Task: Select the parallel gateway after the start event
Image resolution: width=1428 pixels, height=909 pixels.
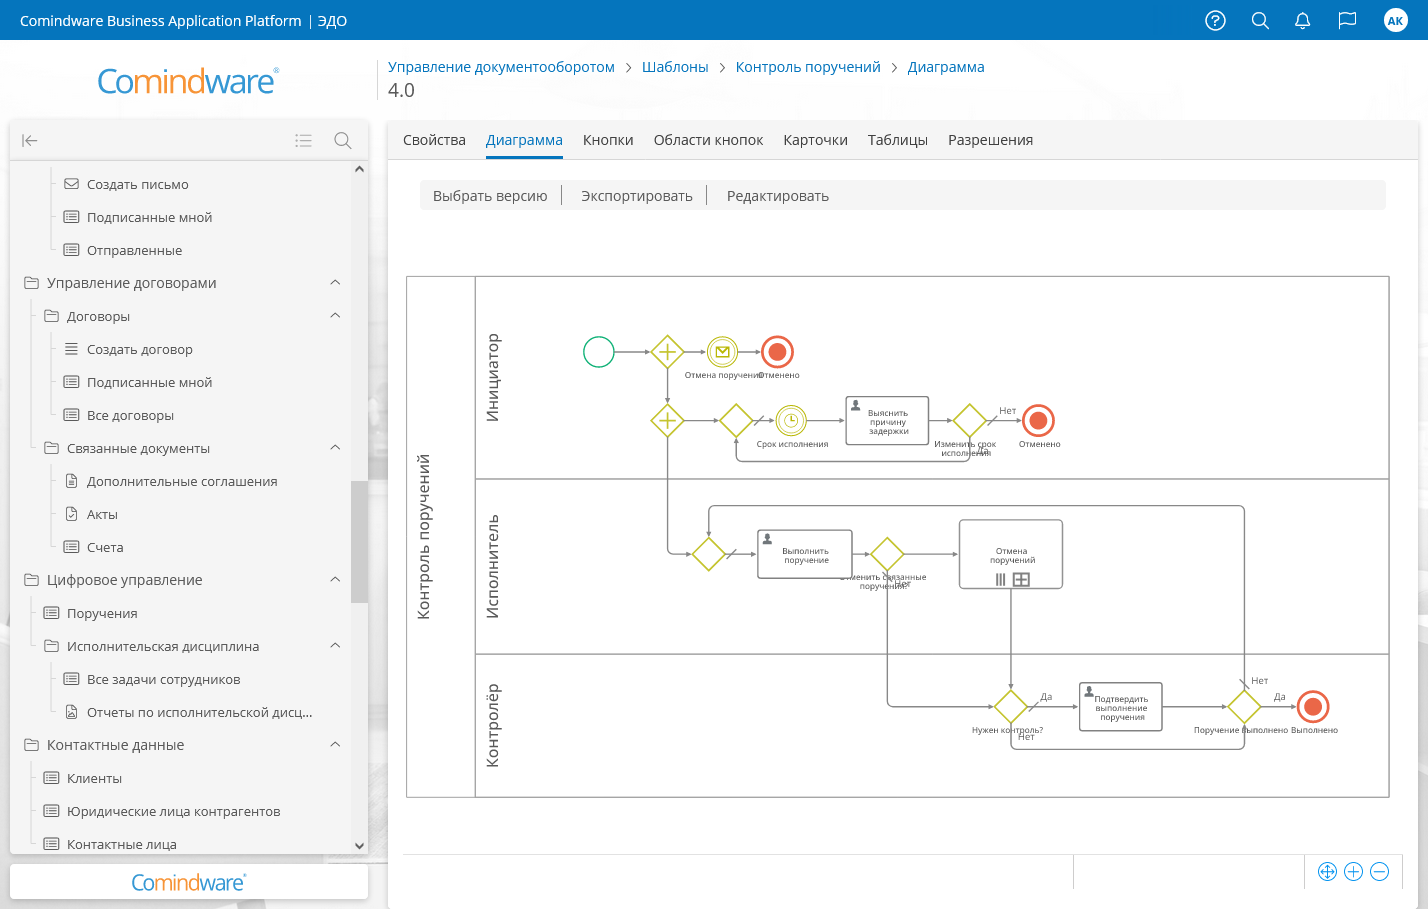Action: click(x=667, y=352)
